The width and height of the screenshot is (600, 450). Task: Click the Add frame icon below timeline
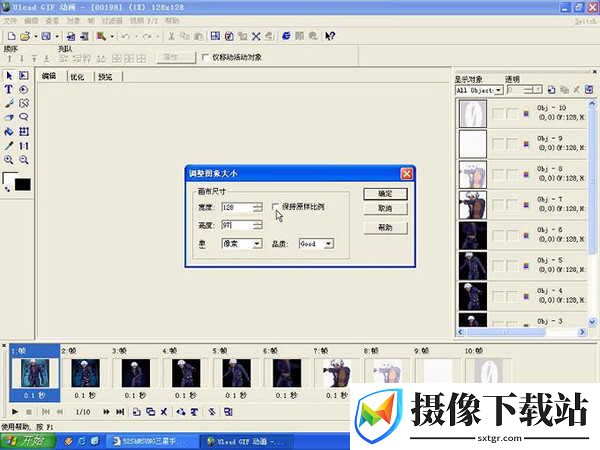(x=137, y=412)
